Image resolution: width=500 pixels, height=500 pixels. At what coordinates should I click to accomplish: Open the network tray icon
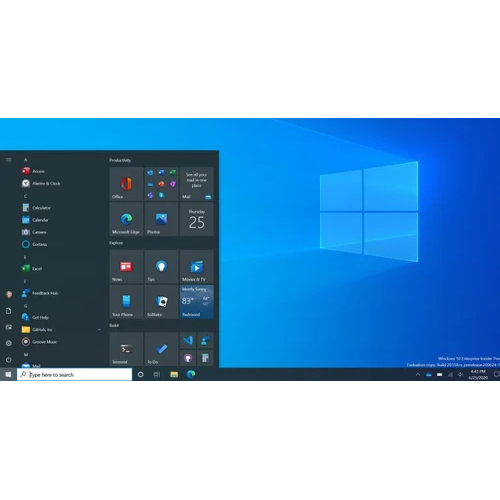450,375
